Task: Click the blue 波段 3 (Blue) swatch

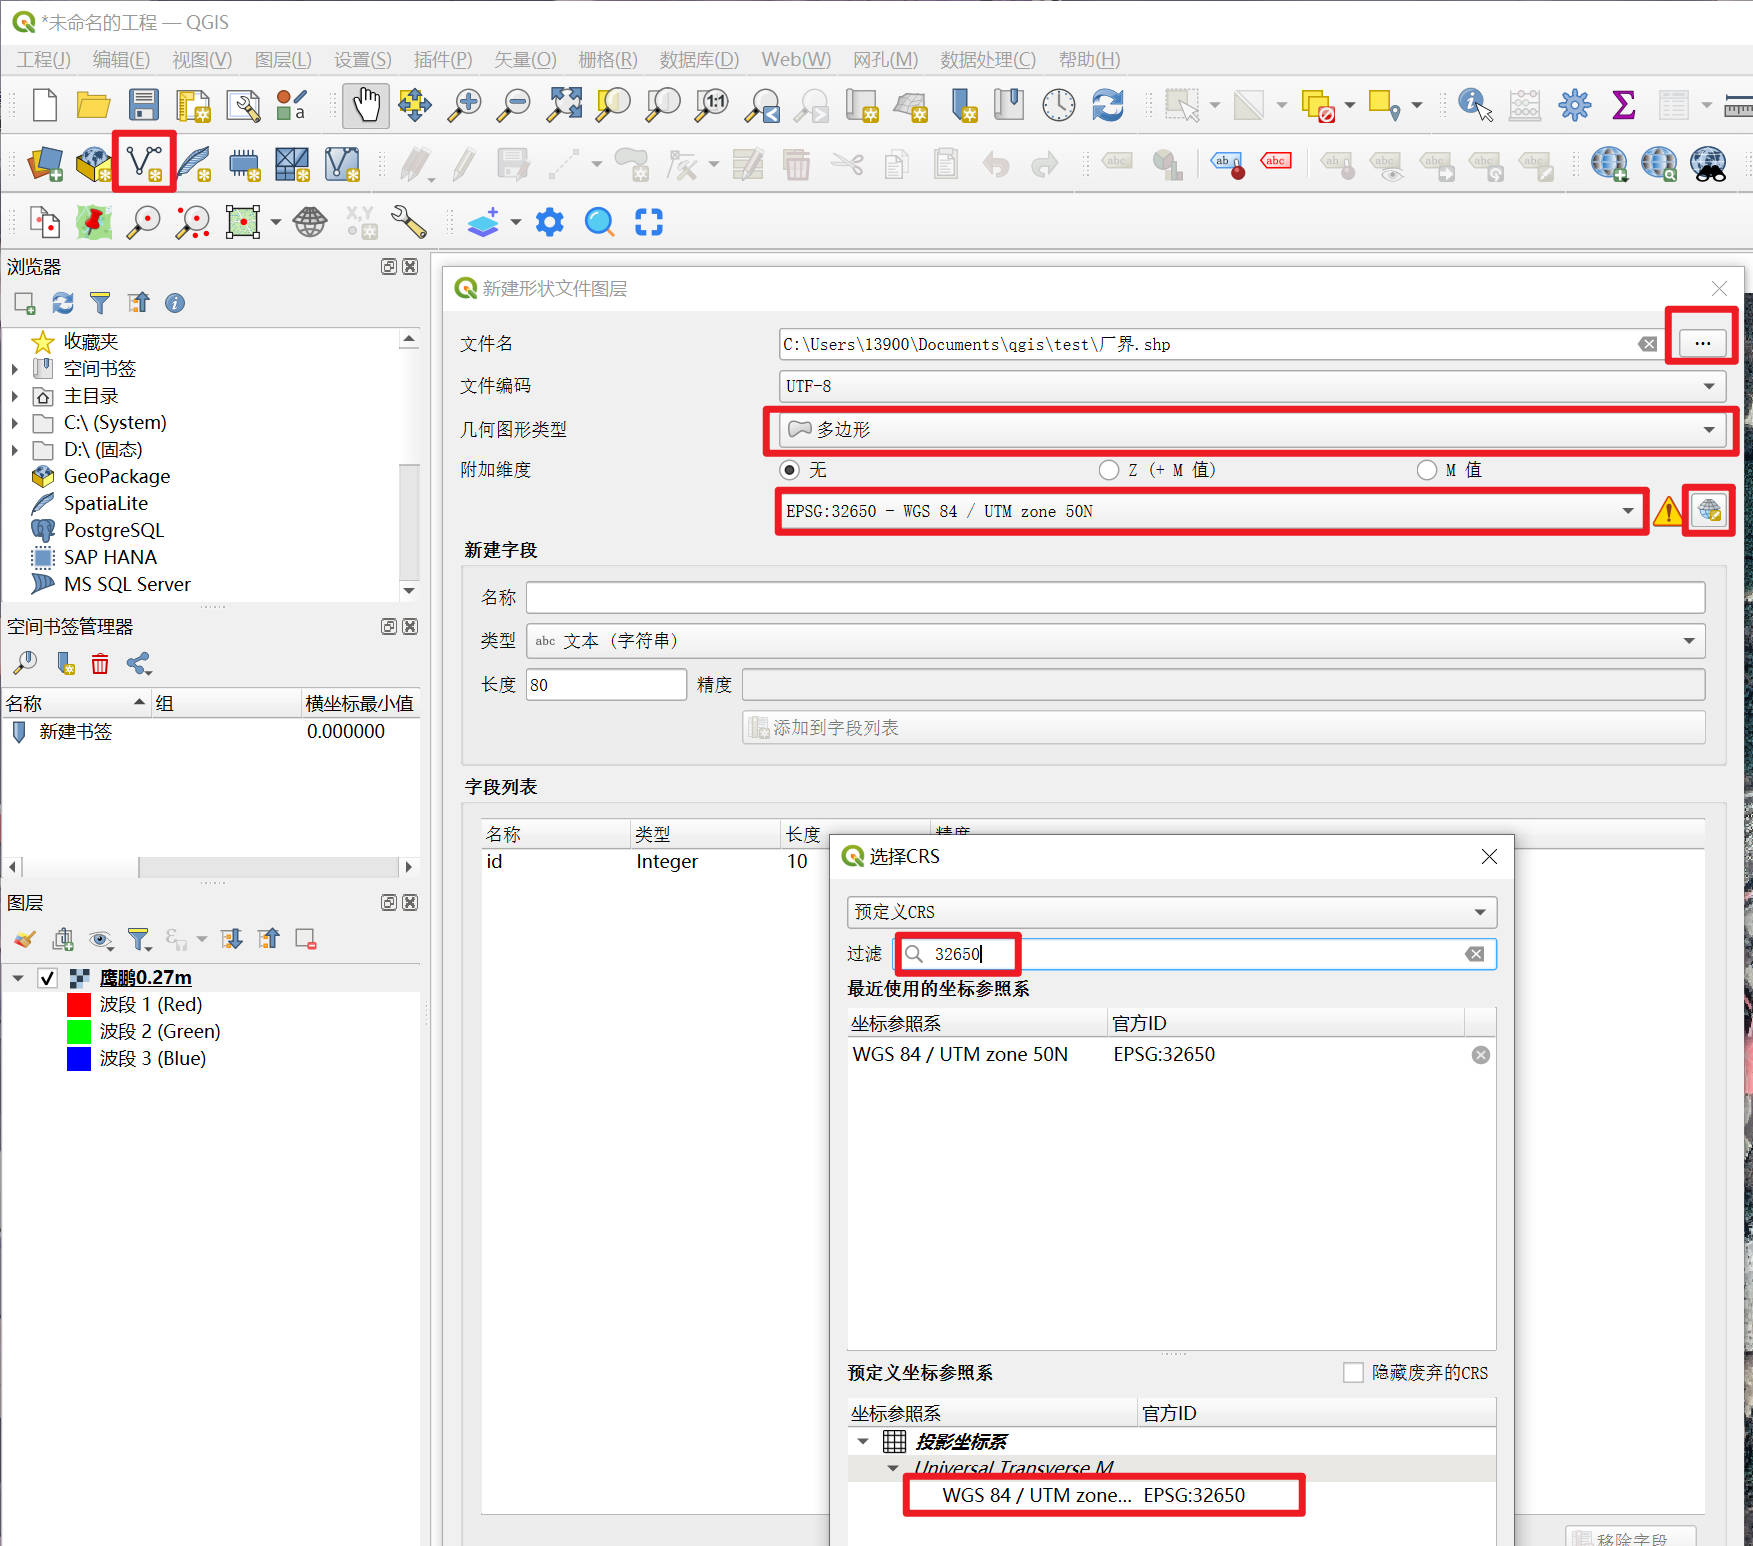Action: coord(79,1059)
